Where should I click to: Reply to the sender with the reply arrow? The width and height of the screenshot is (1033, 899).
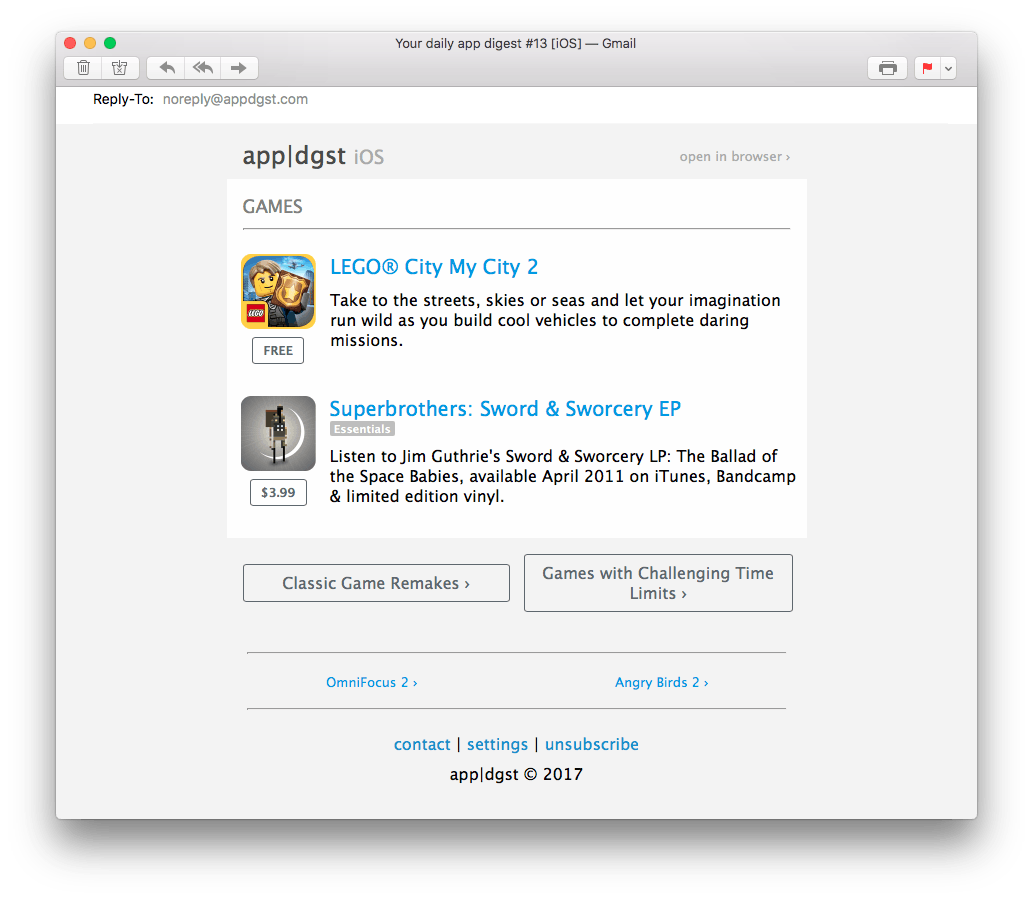pos(167,68)
